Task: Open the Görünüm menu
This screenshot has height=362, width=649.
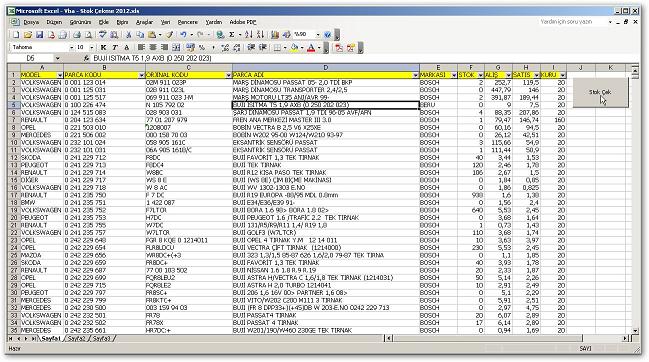Action: click(x=80, y=22)
